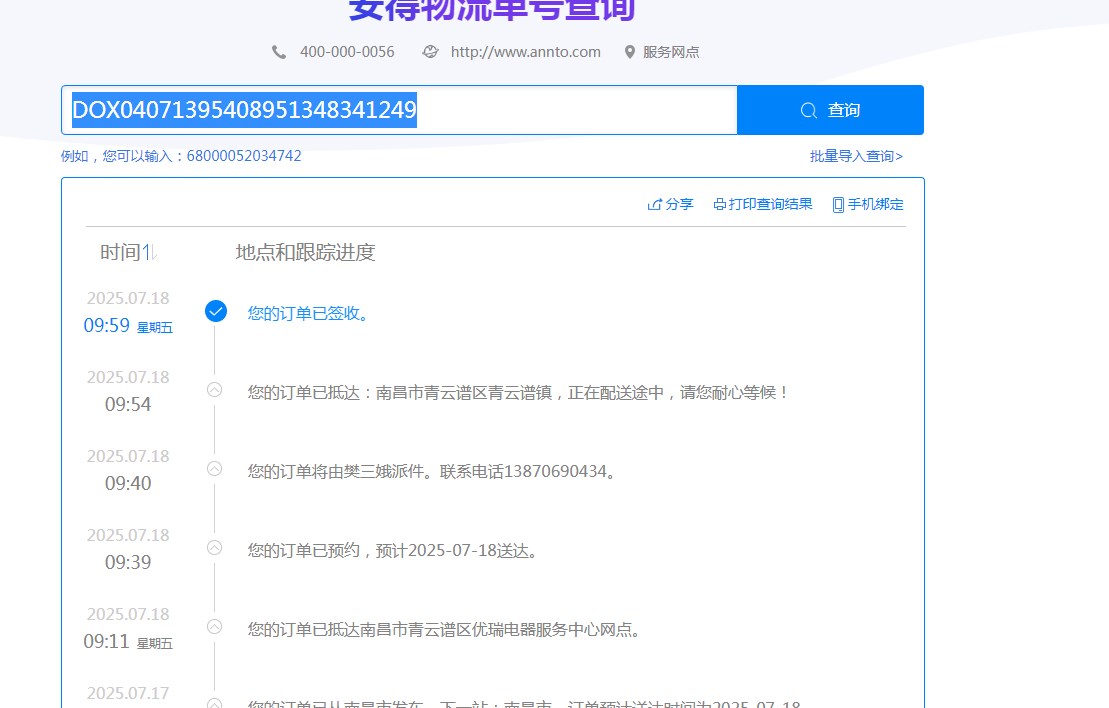Open the 服务网点 link
The image size is (1109, 708).
click(670, 52)
